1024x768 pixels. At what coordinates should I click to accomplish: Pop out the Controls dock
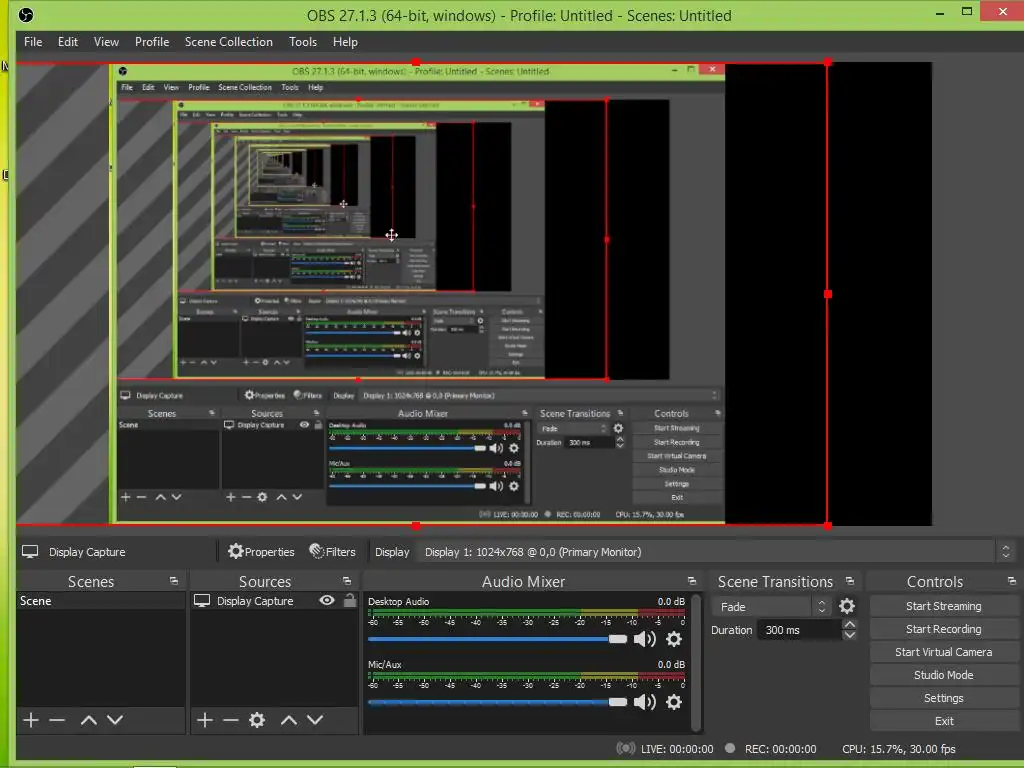pos(1012,581)
